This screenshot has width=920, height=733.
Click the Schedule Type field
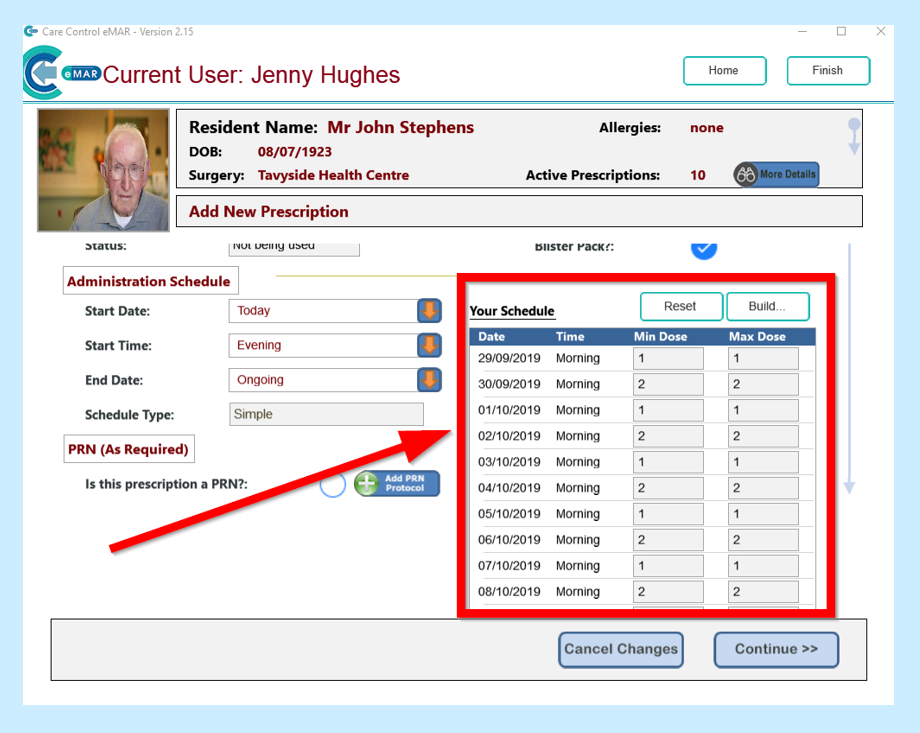[x=326, y=414]
